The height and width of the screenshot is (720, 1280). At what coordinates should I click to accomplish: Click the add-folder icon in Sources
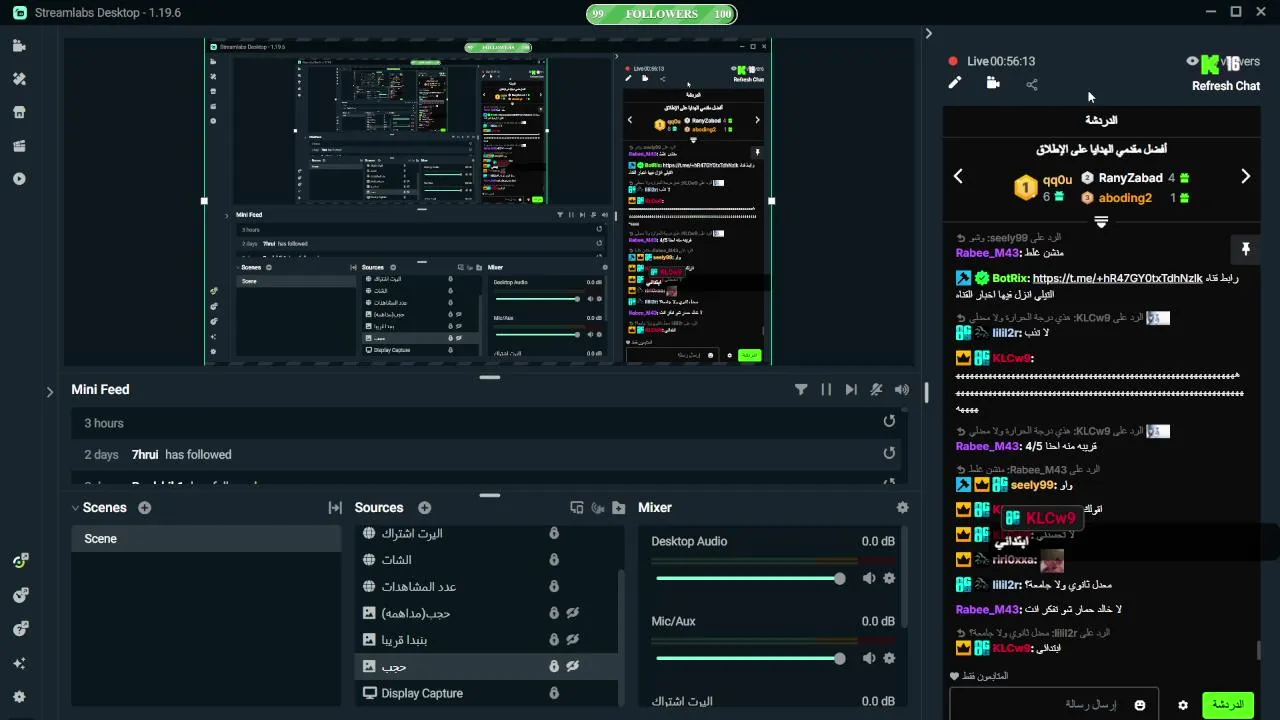[x=619, y=508]
